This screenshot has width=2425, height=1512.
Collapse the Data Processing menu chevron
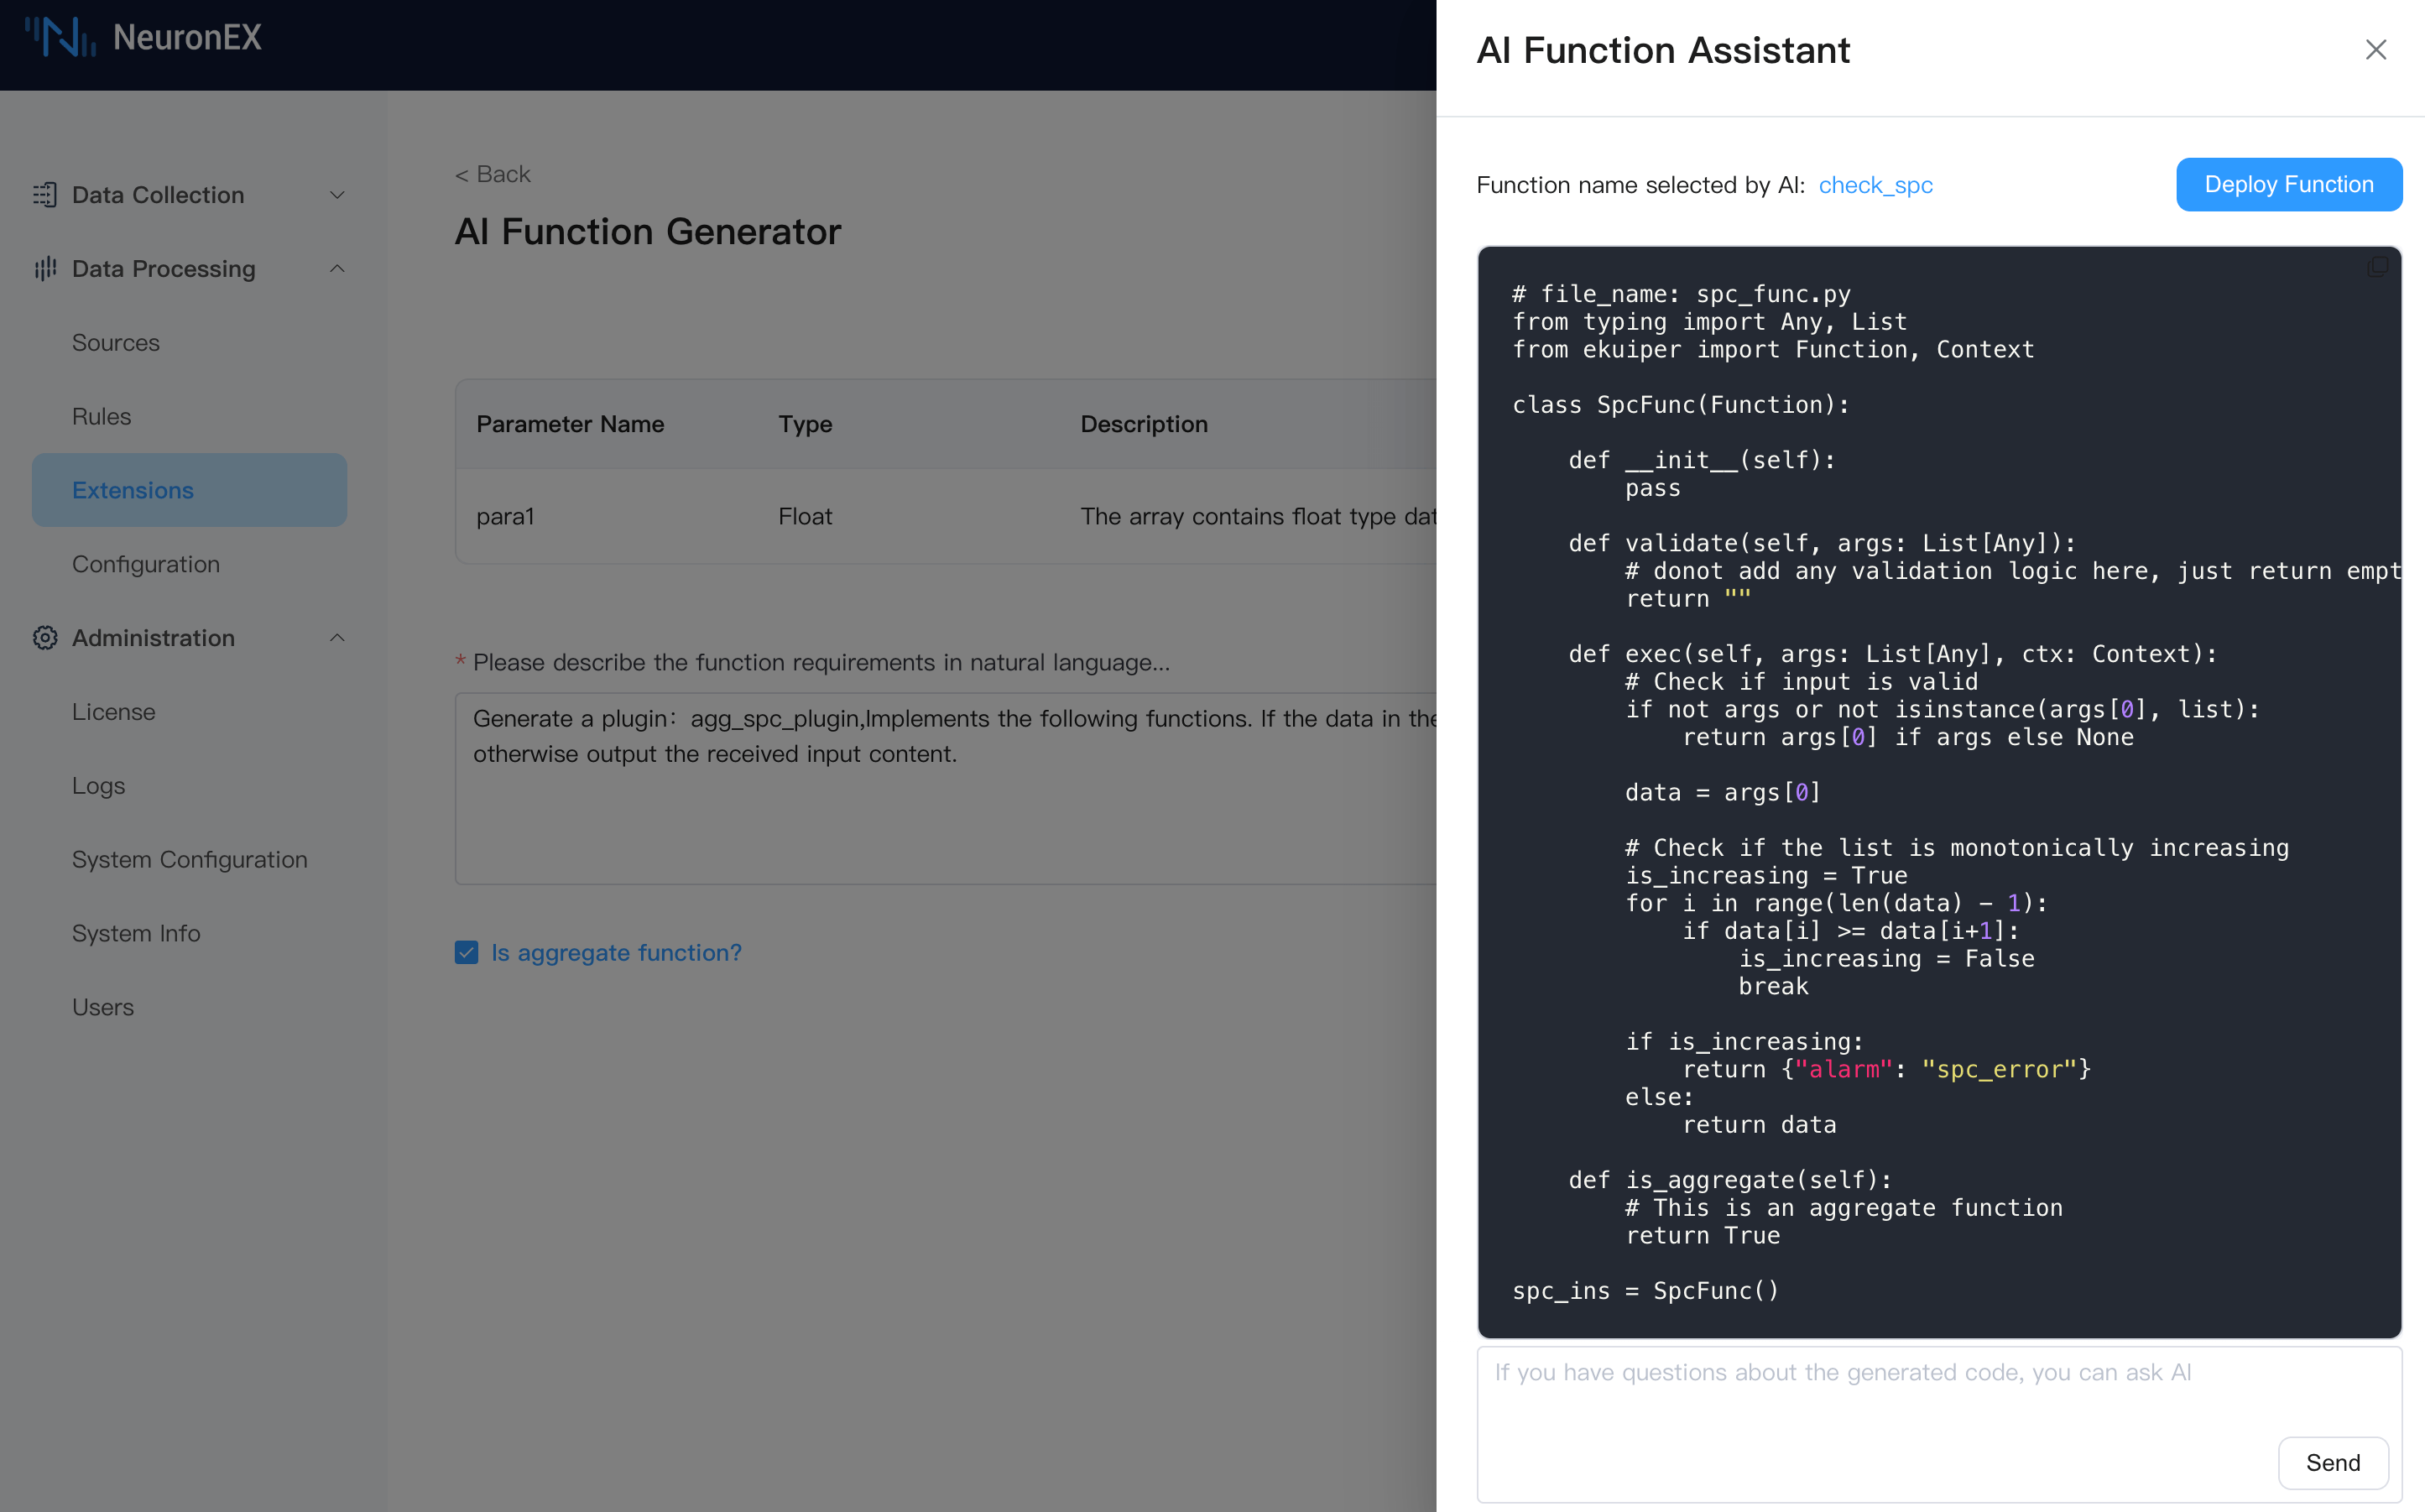click(337, 269)
